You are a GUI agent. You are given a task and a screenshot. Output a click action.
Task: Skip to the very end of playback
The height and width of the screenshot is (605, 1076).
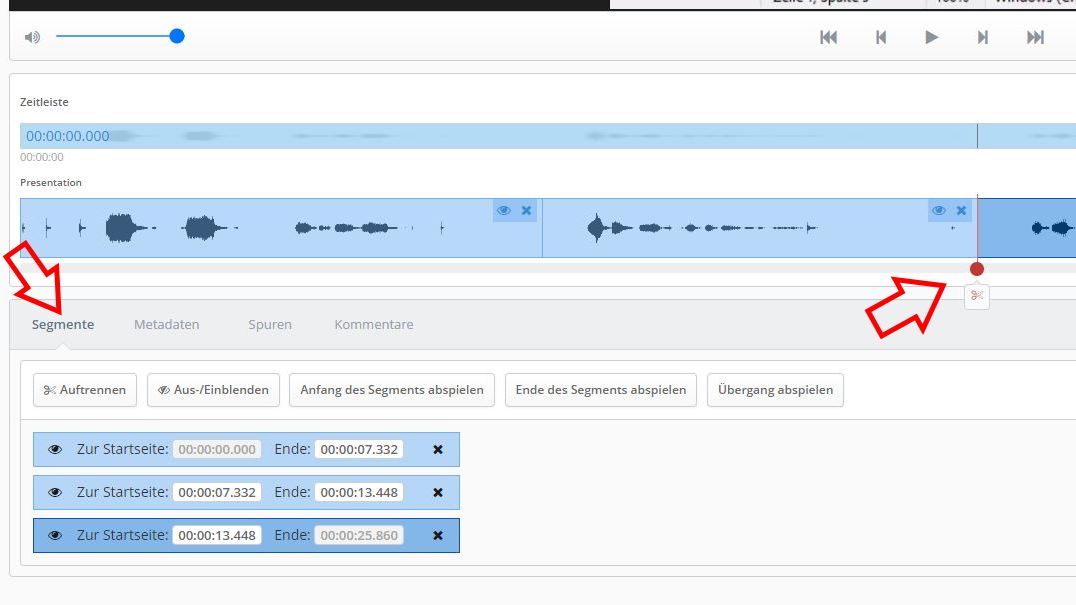(1035, 37)
